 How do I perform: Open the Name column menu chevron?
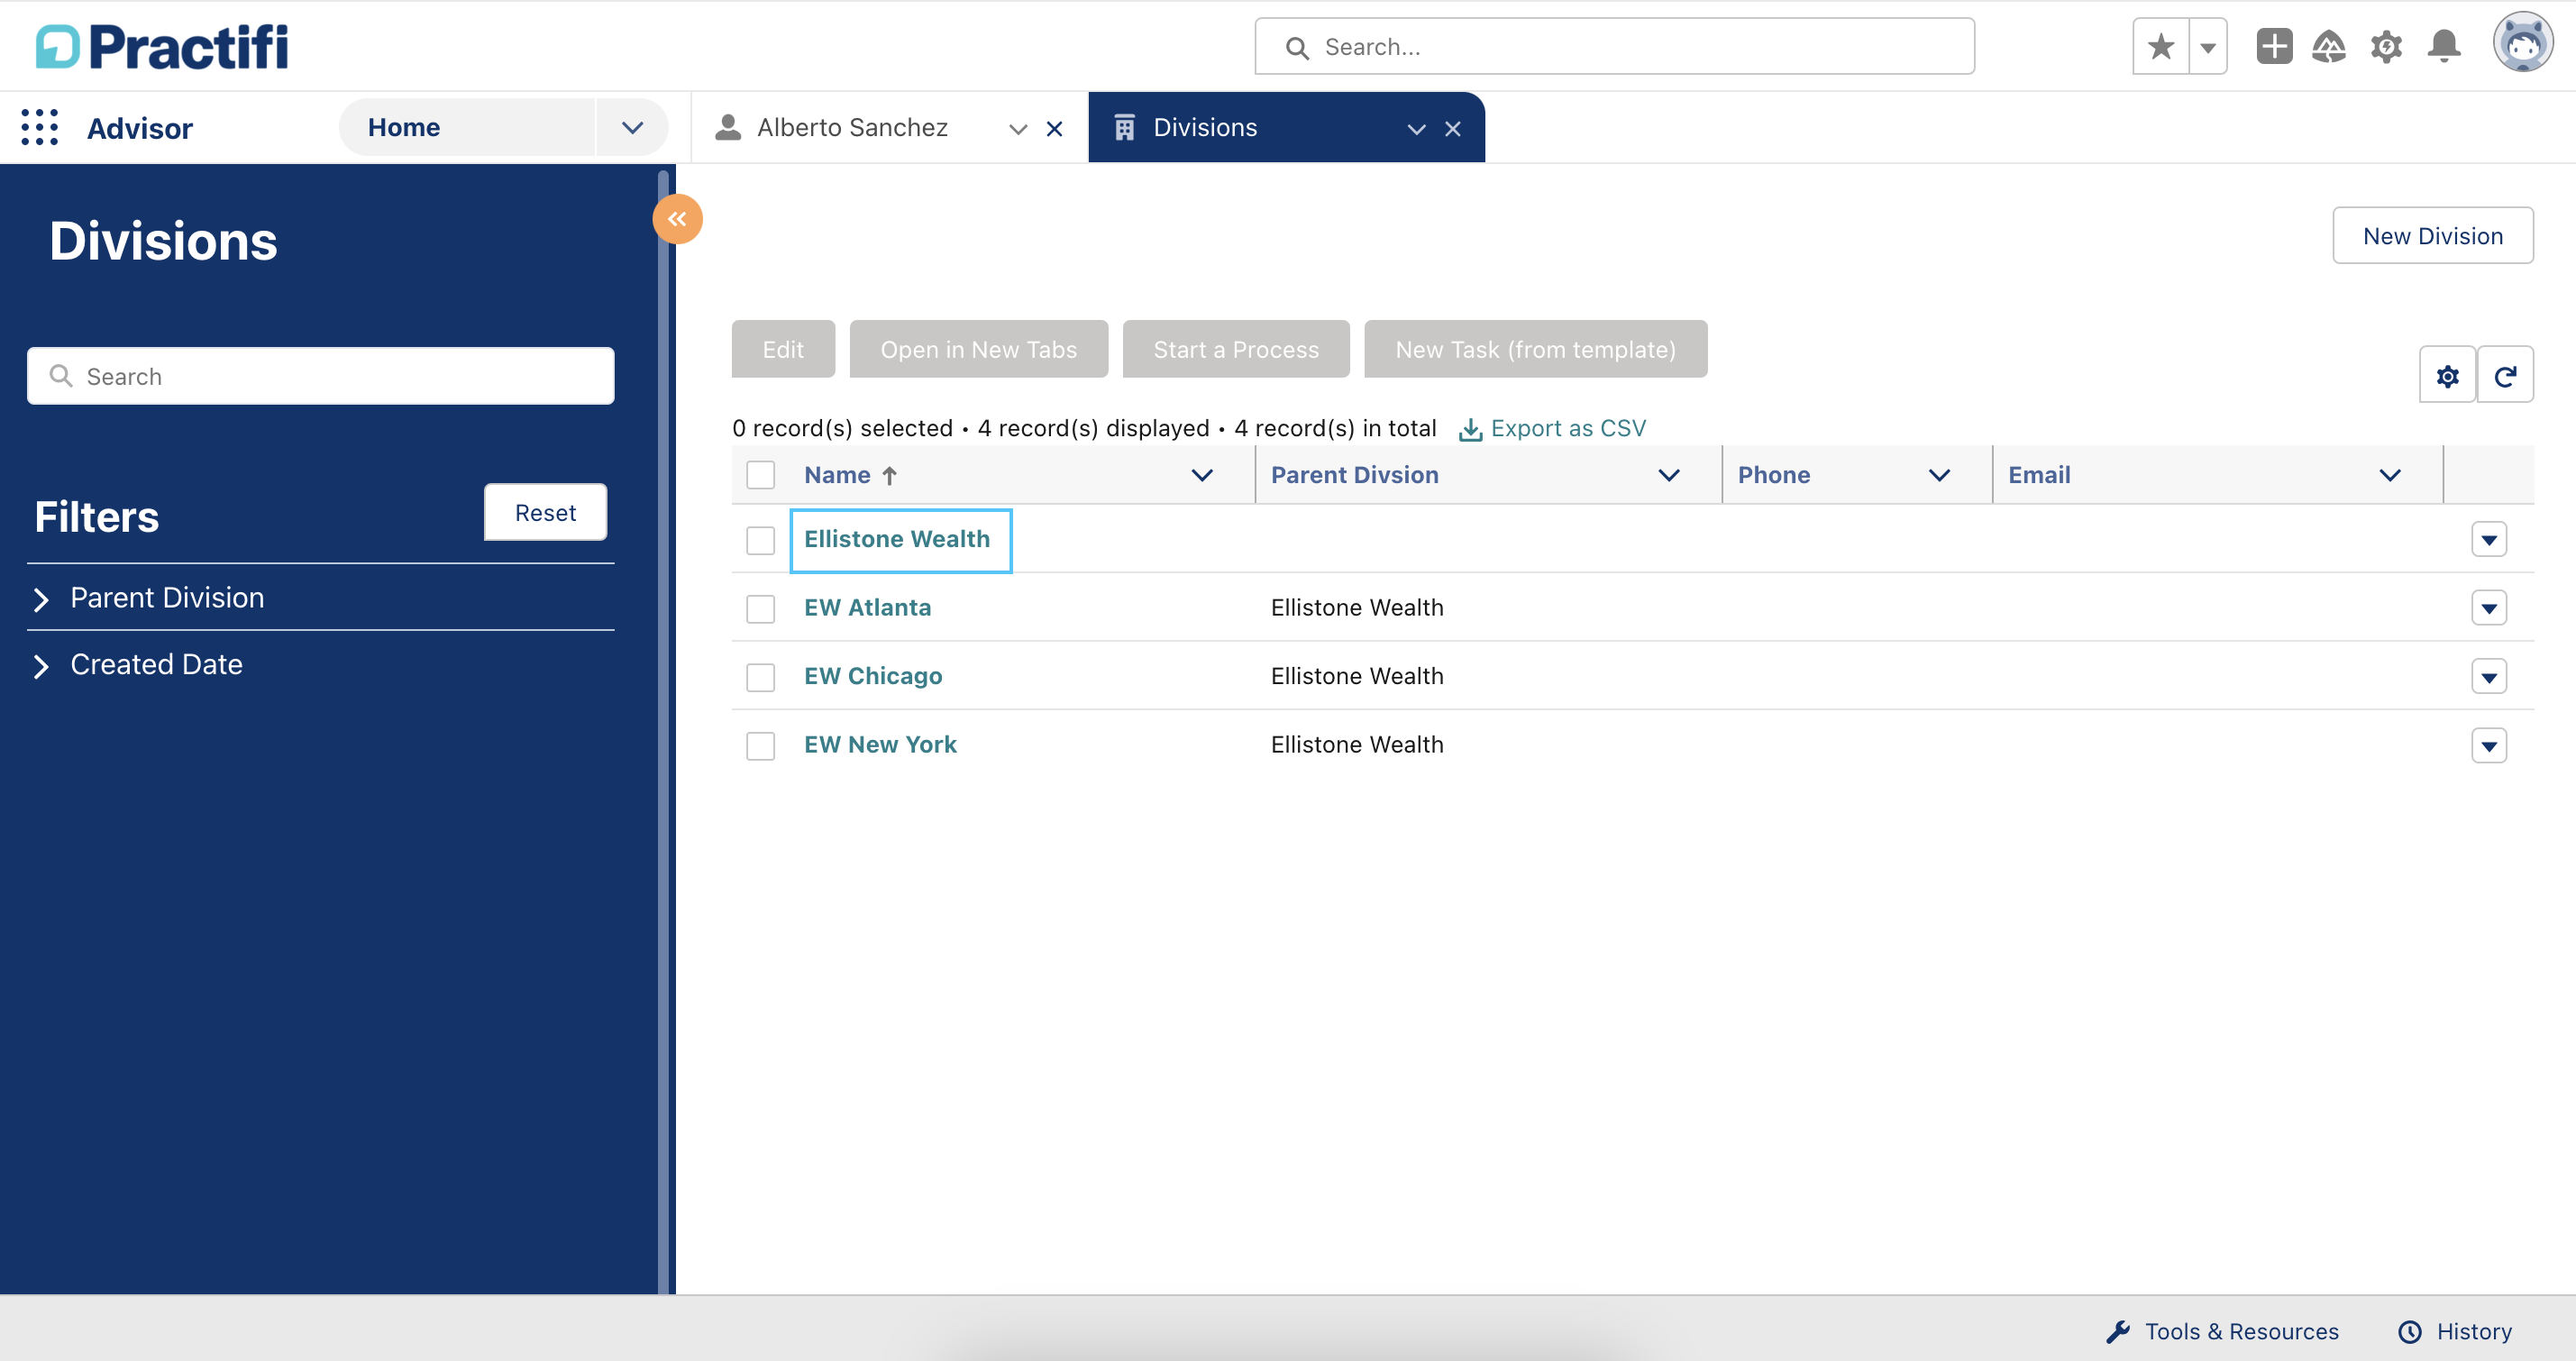pyautogui.click(x=1202, y=475)
